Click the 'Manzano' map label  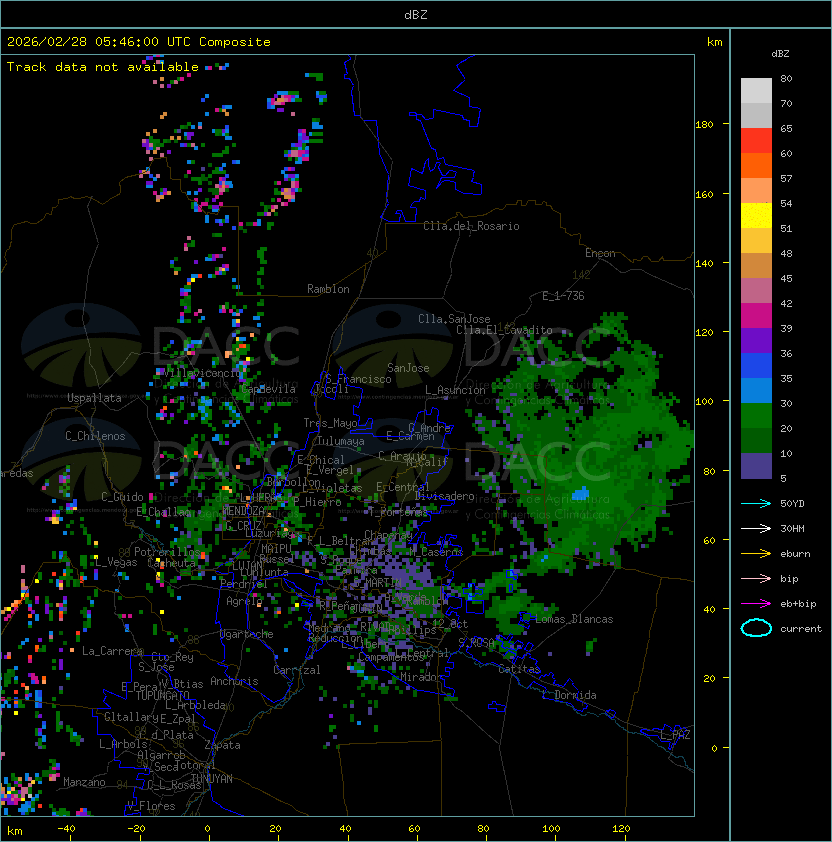pos(84,782)
